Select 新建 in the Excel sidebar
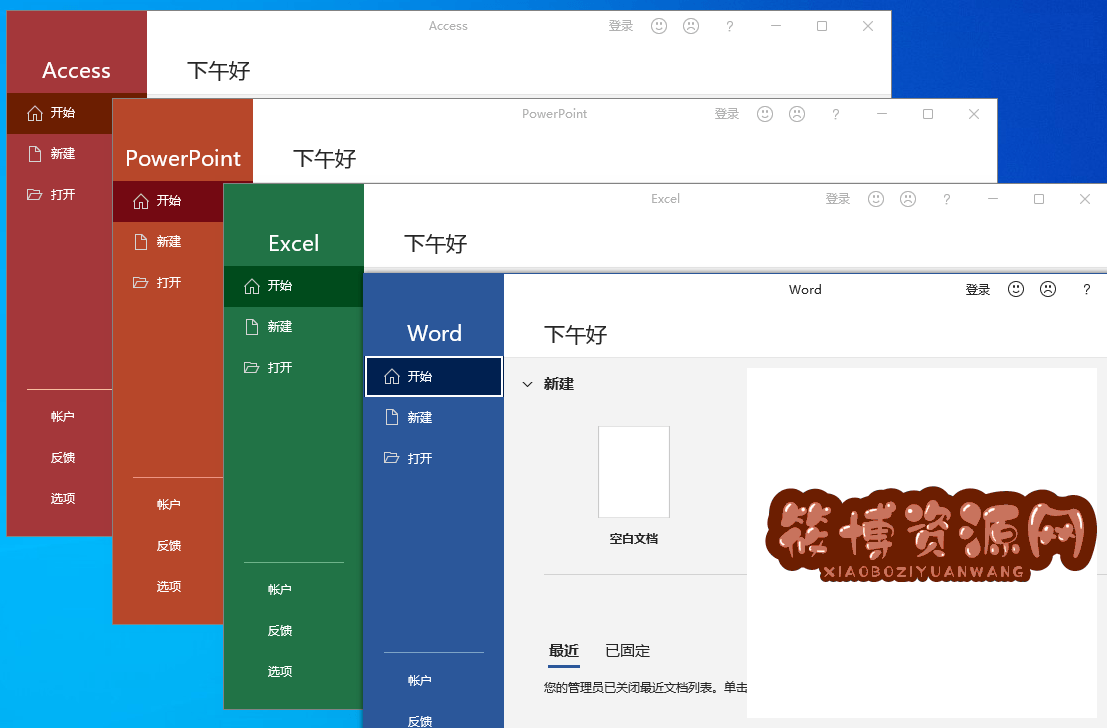Screen dimensions: 1107x728 click(x=293, y=327)
